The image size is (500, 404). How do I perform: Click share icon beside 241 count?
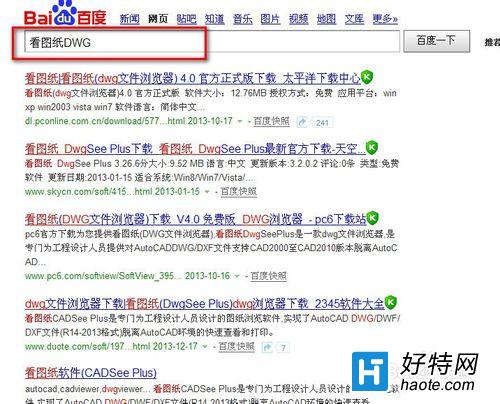(x=302, y=122)
